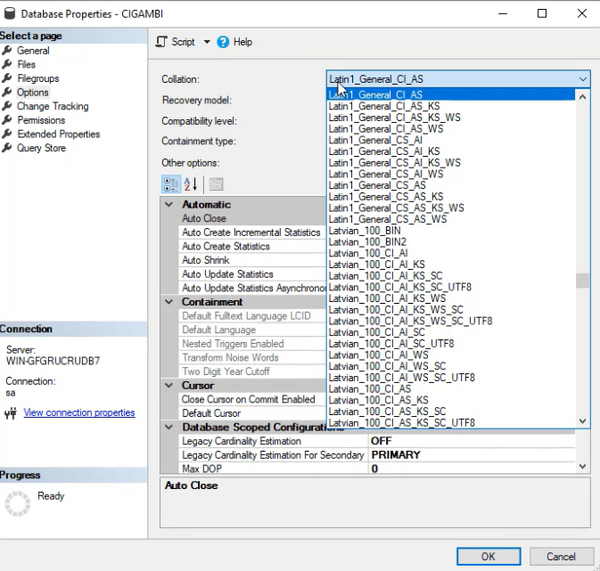Click View connection properties link
The image size is (600, 571).
tap(79, 413)
